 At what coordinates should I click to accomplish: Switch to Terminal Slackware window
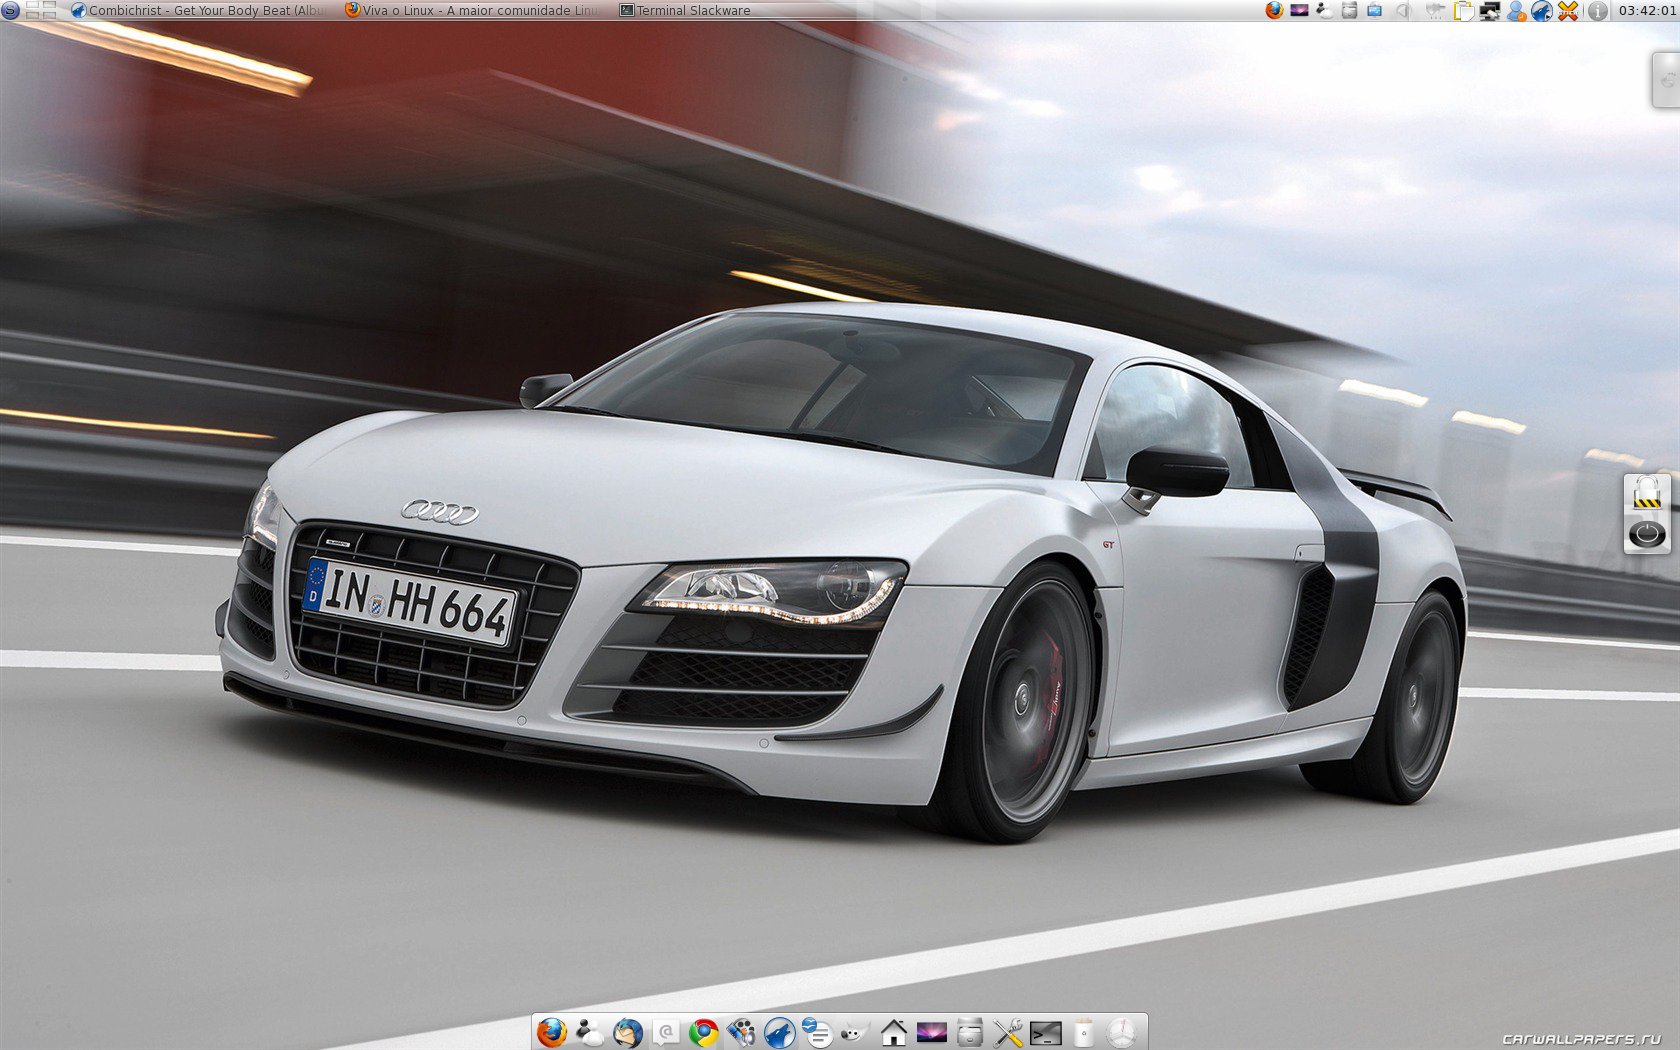pos(686,10)
